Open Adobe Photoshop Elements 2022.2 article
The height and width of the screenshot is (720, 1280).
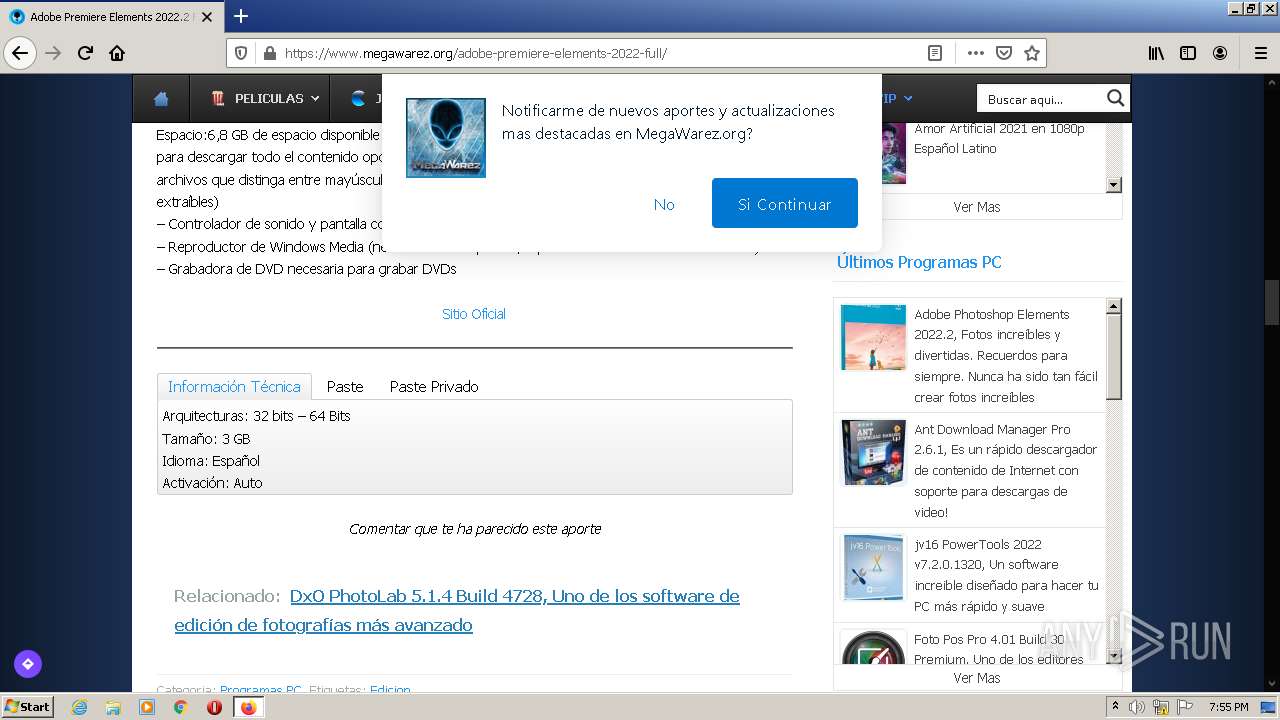pyautogui.click(x=1006, y=355)
